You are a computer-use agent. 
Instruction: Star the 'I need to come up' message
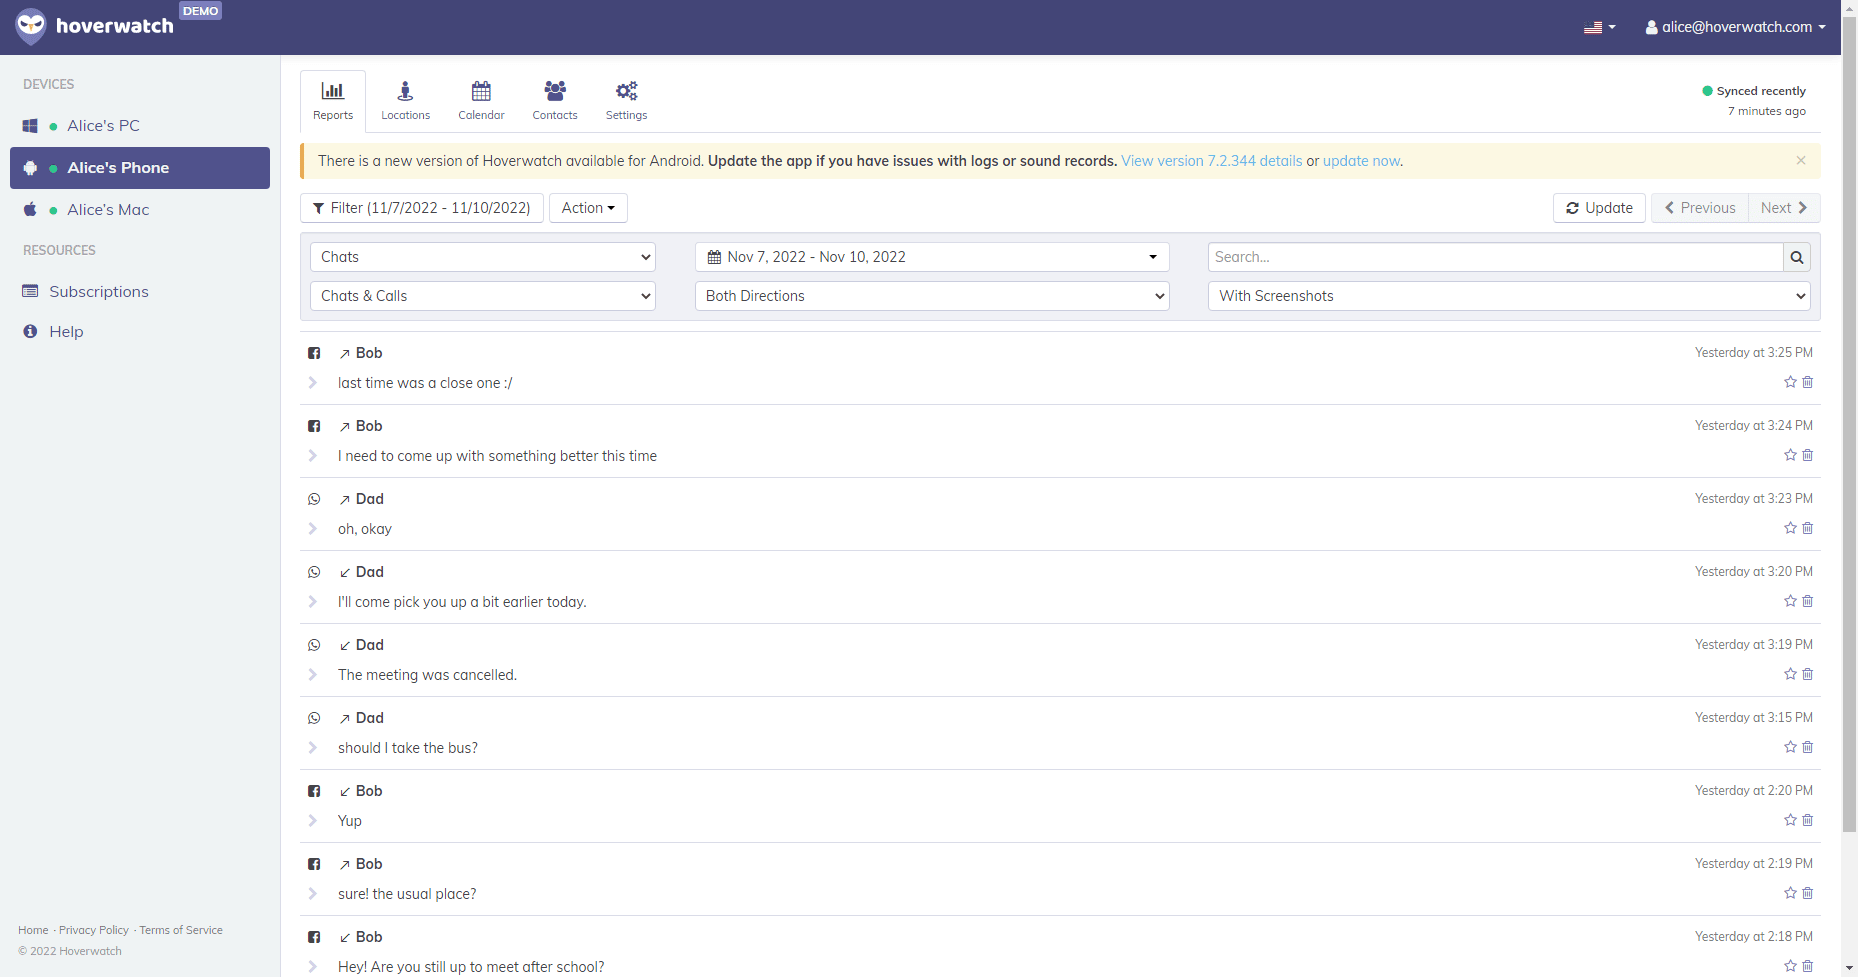1790,455
